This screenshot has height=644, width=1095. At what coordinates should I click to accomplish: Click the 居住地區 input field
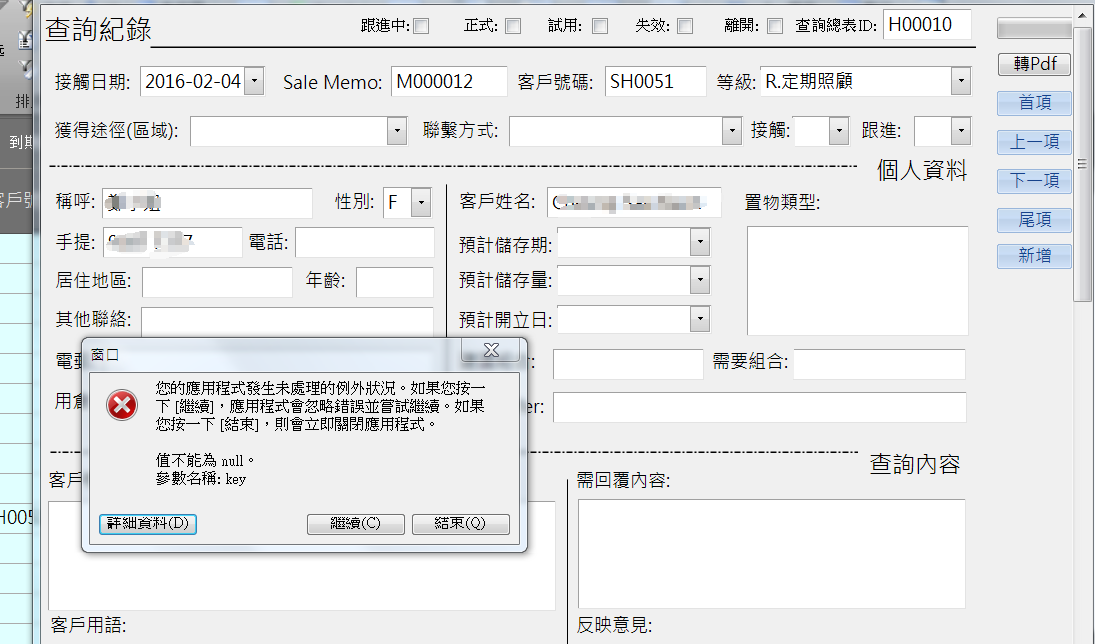217,281
